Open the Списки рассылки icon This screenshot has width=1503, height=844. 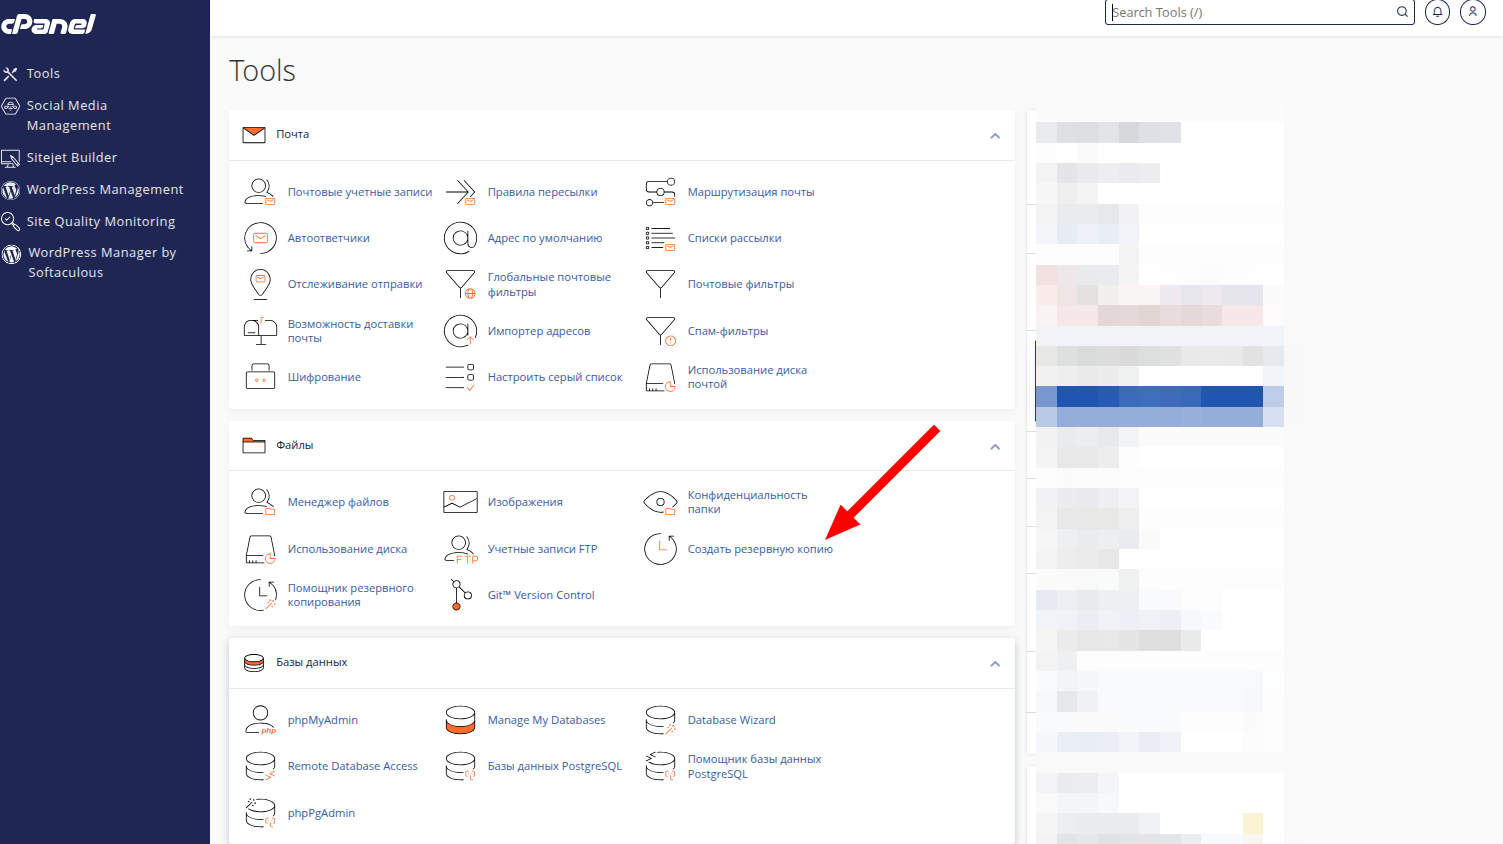pyautogui.click(x=660, y=238)
